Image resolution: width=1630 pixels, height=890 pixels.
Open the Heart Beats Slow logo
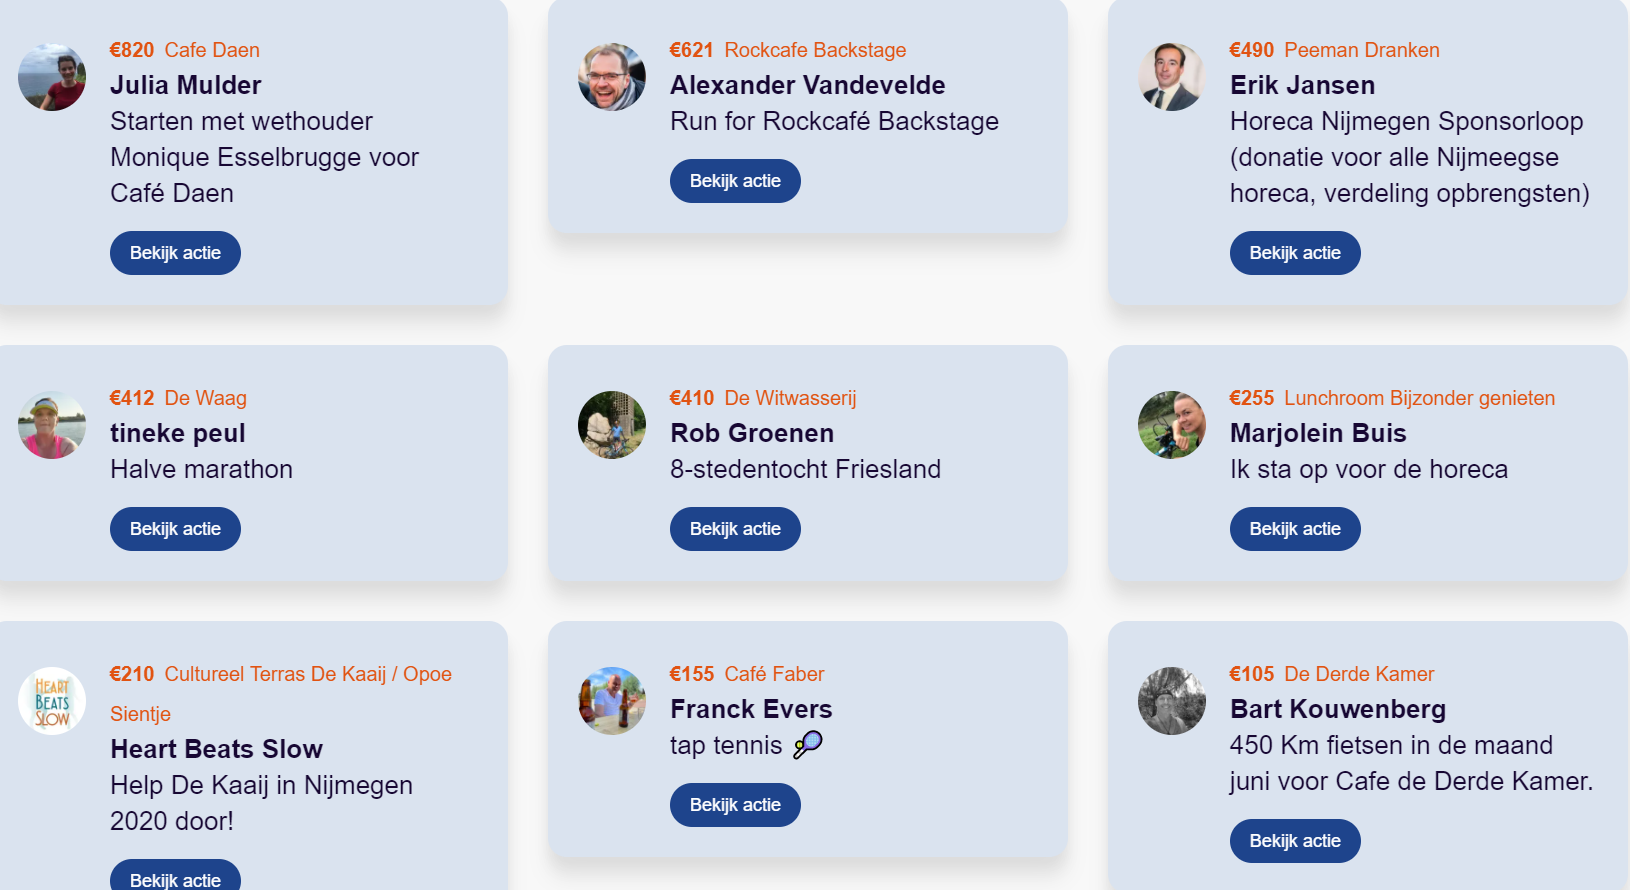(x=52, y=701)
